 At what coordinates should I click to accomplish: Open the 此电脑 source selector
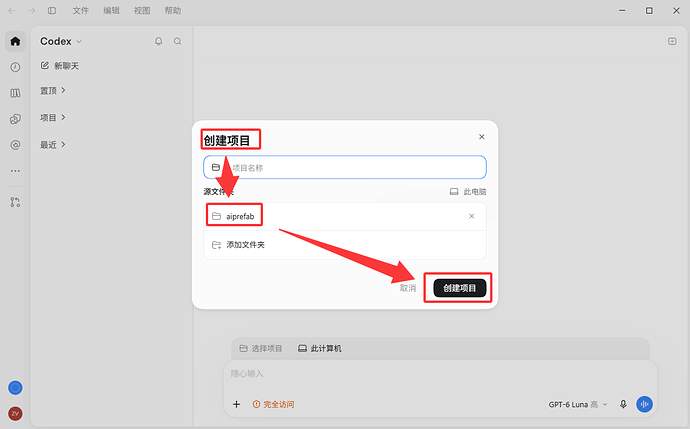468,192
